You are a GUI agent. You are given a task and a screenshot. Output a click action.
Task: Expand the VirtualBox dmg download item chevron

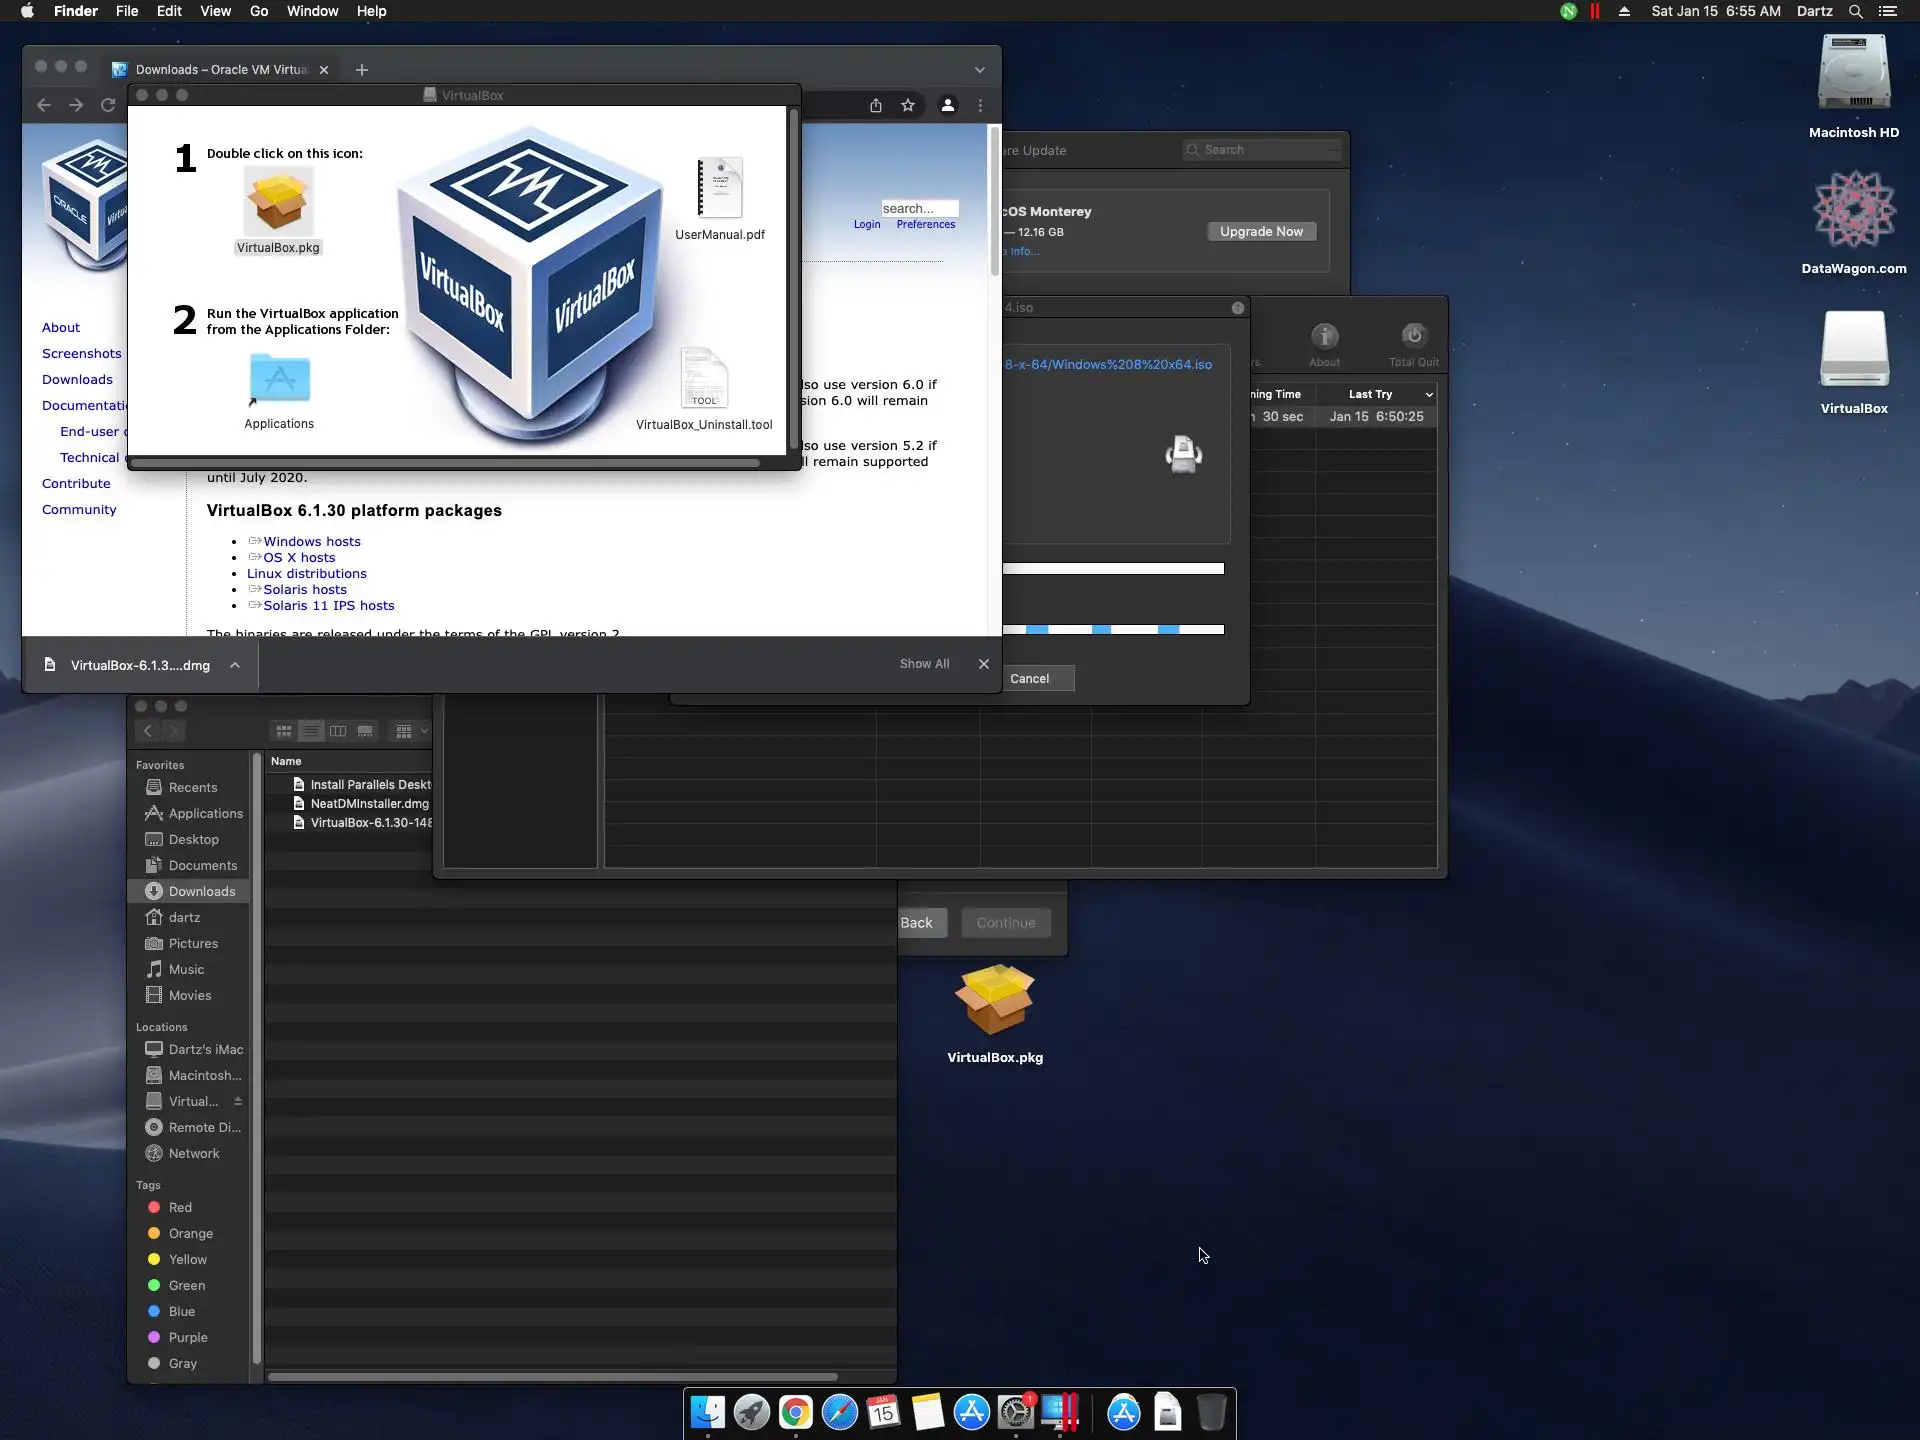[x=235, y=665]
